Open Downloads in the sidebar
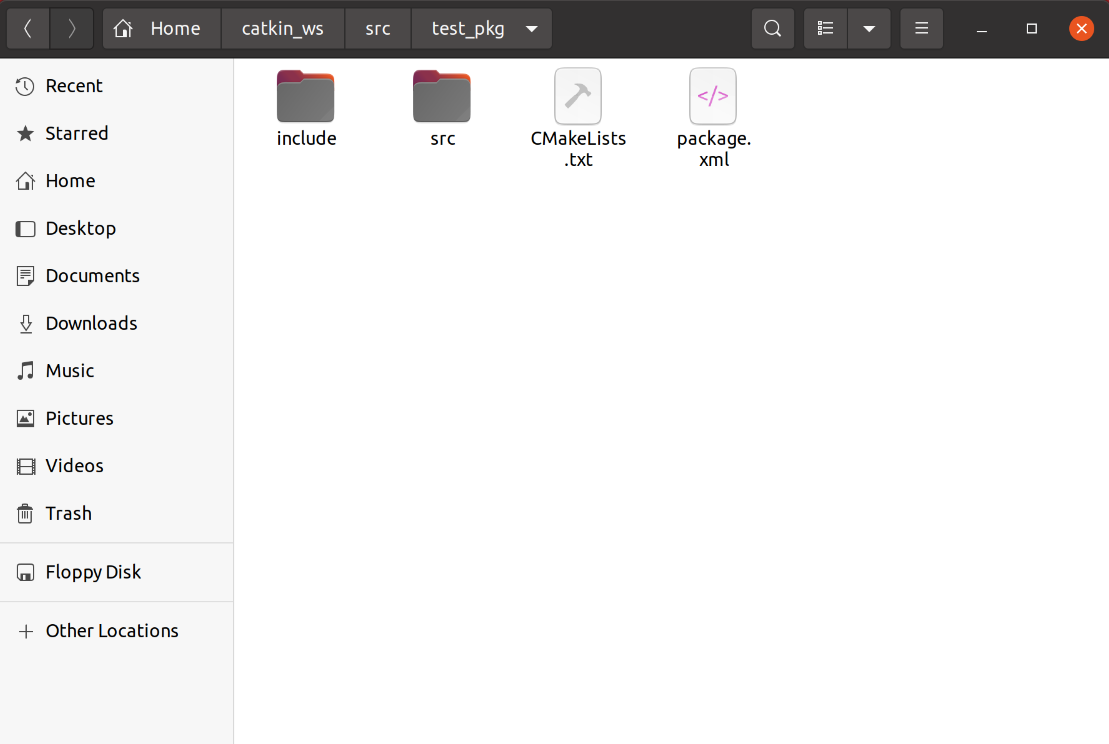The height and width of the screenshot is (744, 1109). point(117,323)
